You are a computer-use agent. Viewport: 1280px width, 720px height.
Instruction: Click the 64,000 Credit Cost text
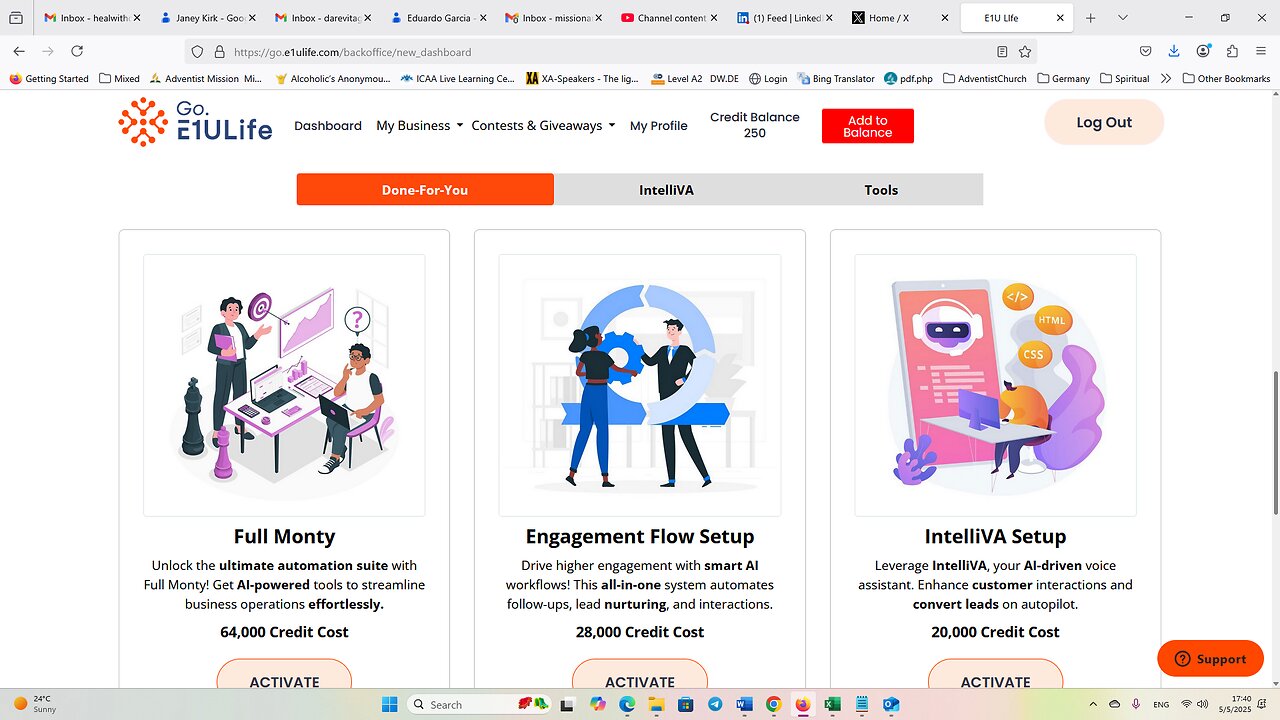tap(284, 632)
